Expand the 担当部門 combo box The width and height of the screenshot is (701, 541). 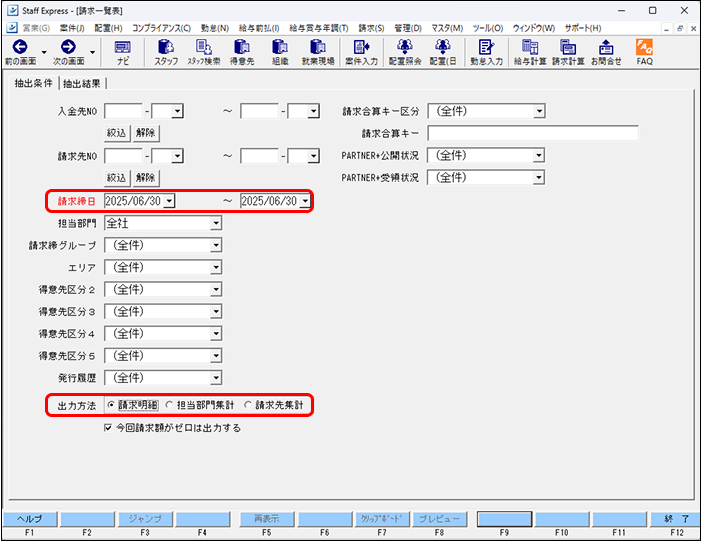216,223
